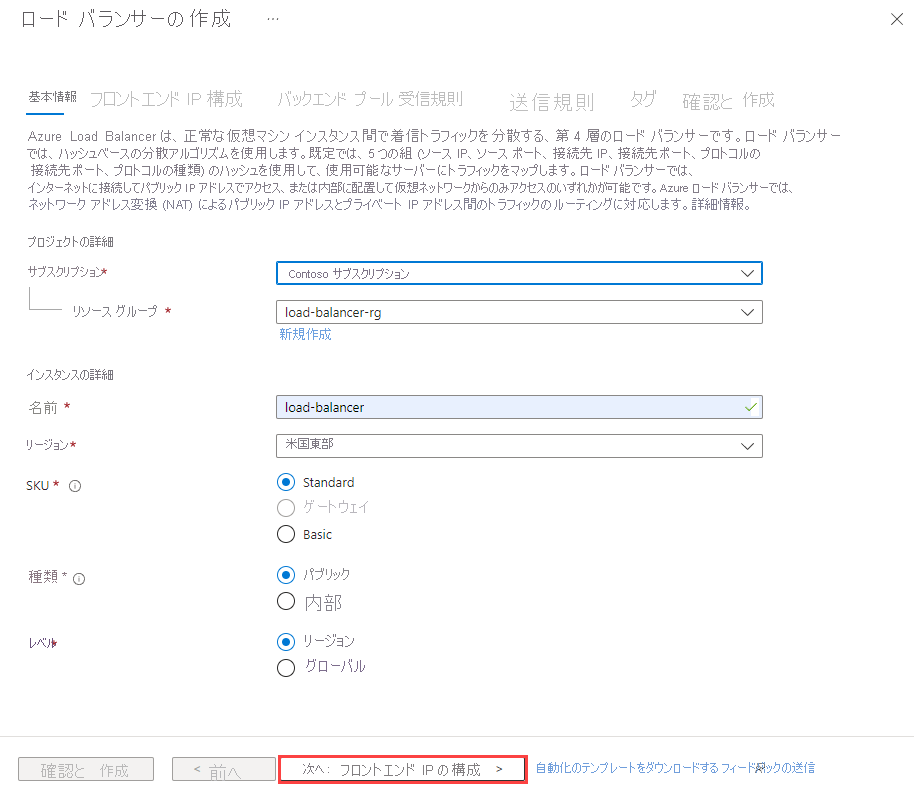
Task: Open the リソース グループ dropdown
Action: click(519, 312)
